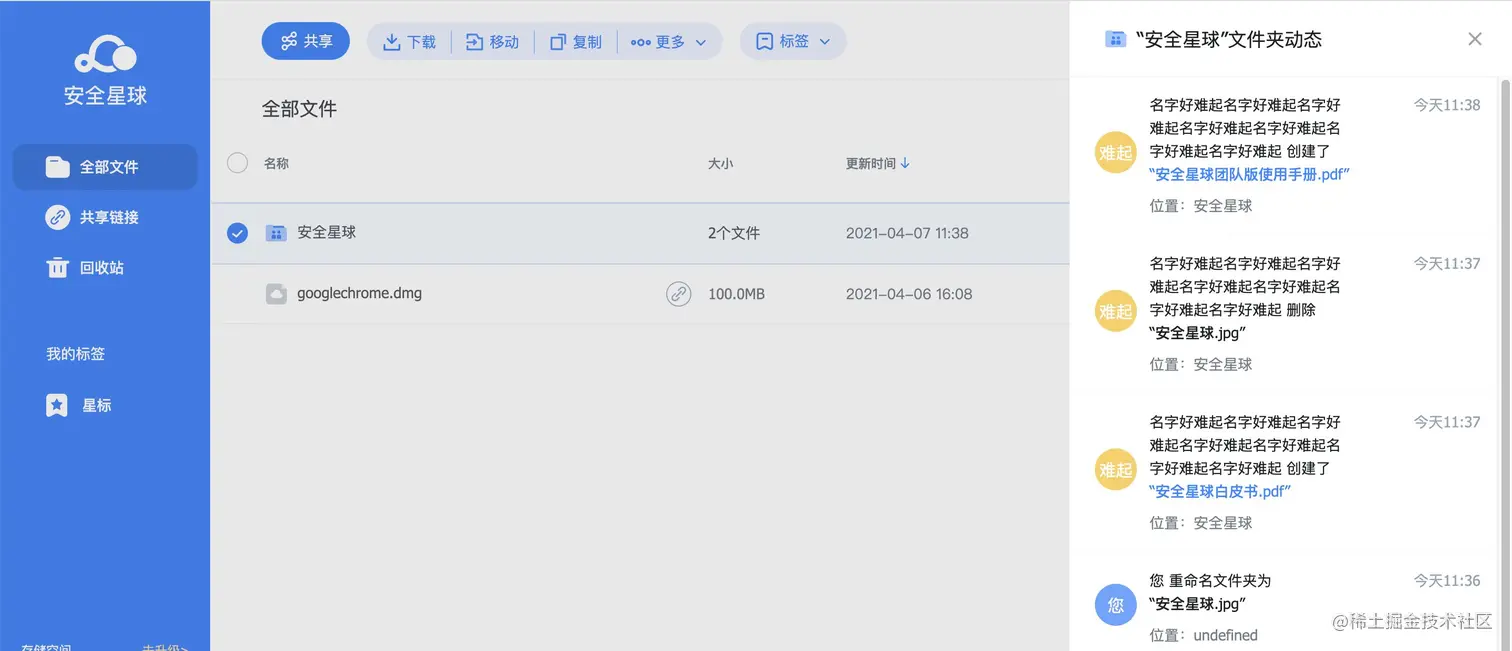Close the 文件夹动态 activity panel

tap(1475, 39)
